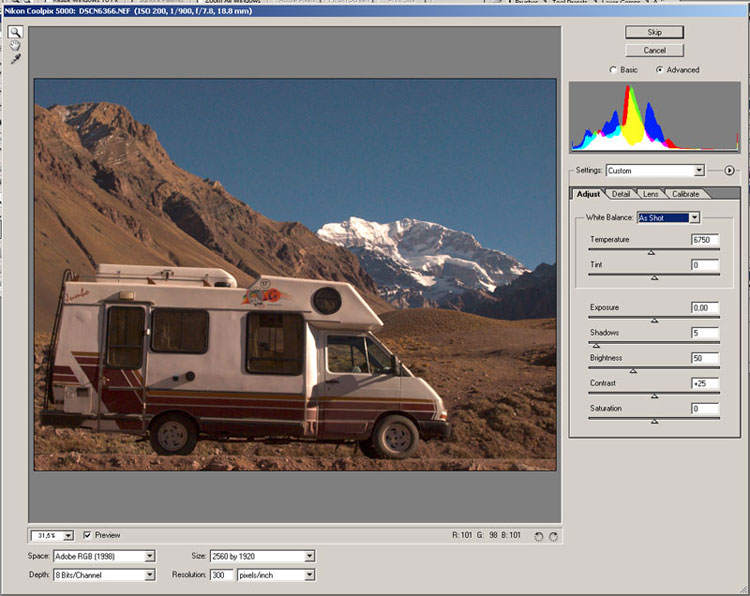Click the Resolution input field
750x596 pixels.
221,575
